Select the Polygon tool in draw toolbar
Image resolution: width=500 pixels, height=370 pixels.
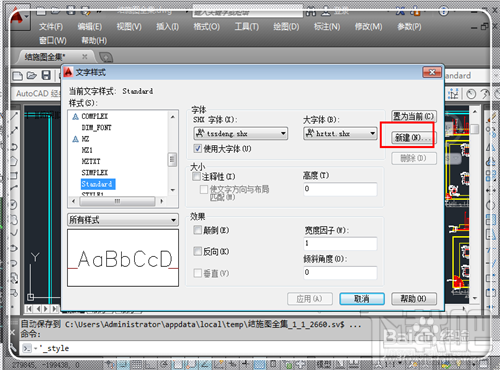pos(14,161)
